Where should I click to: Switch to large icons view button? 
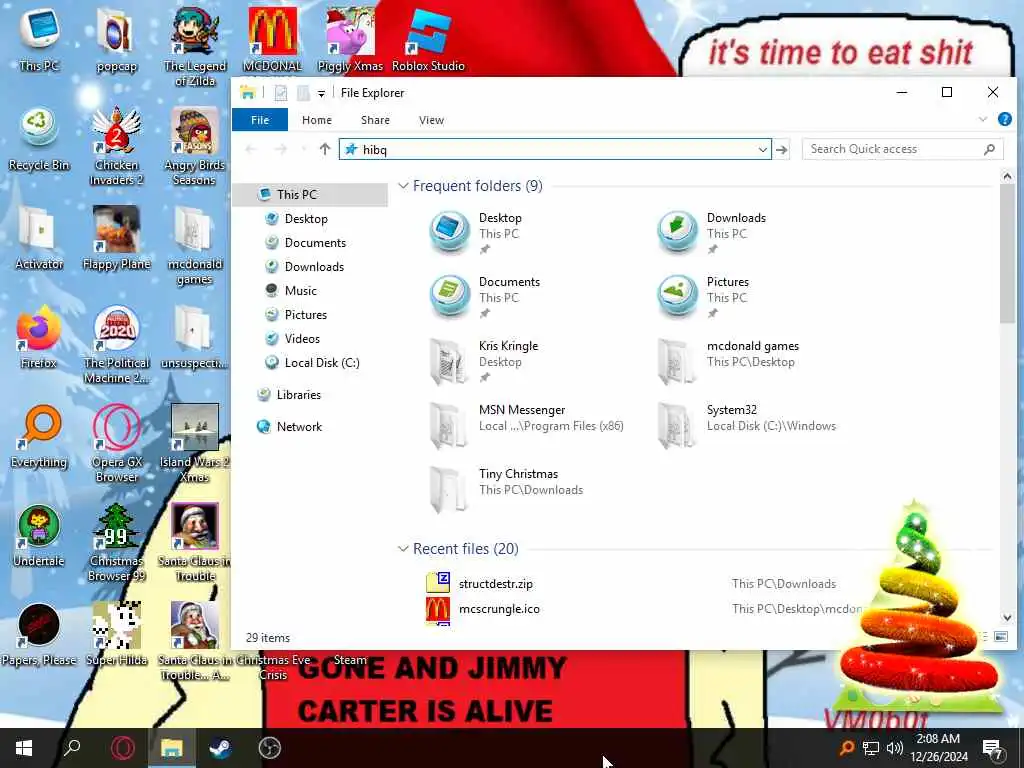1000,637
